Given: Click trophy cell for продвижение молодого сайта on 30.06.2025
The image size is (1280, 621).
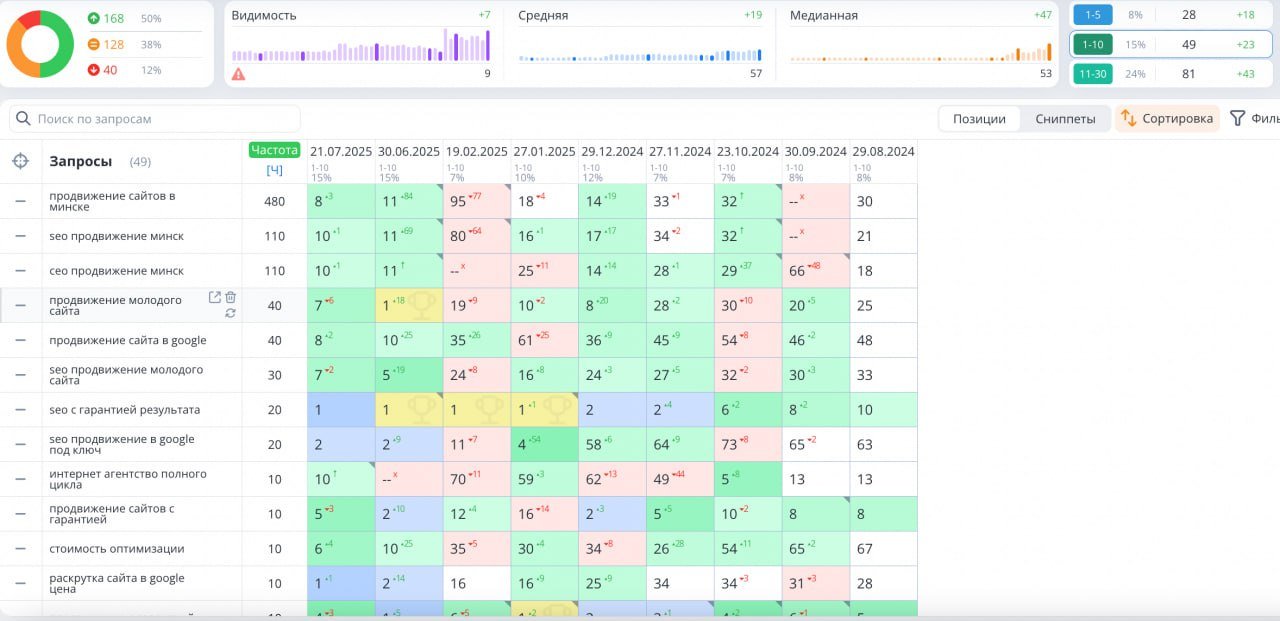Looking at the screenshot, I should pos(409,305).
